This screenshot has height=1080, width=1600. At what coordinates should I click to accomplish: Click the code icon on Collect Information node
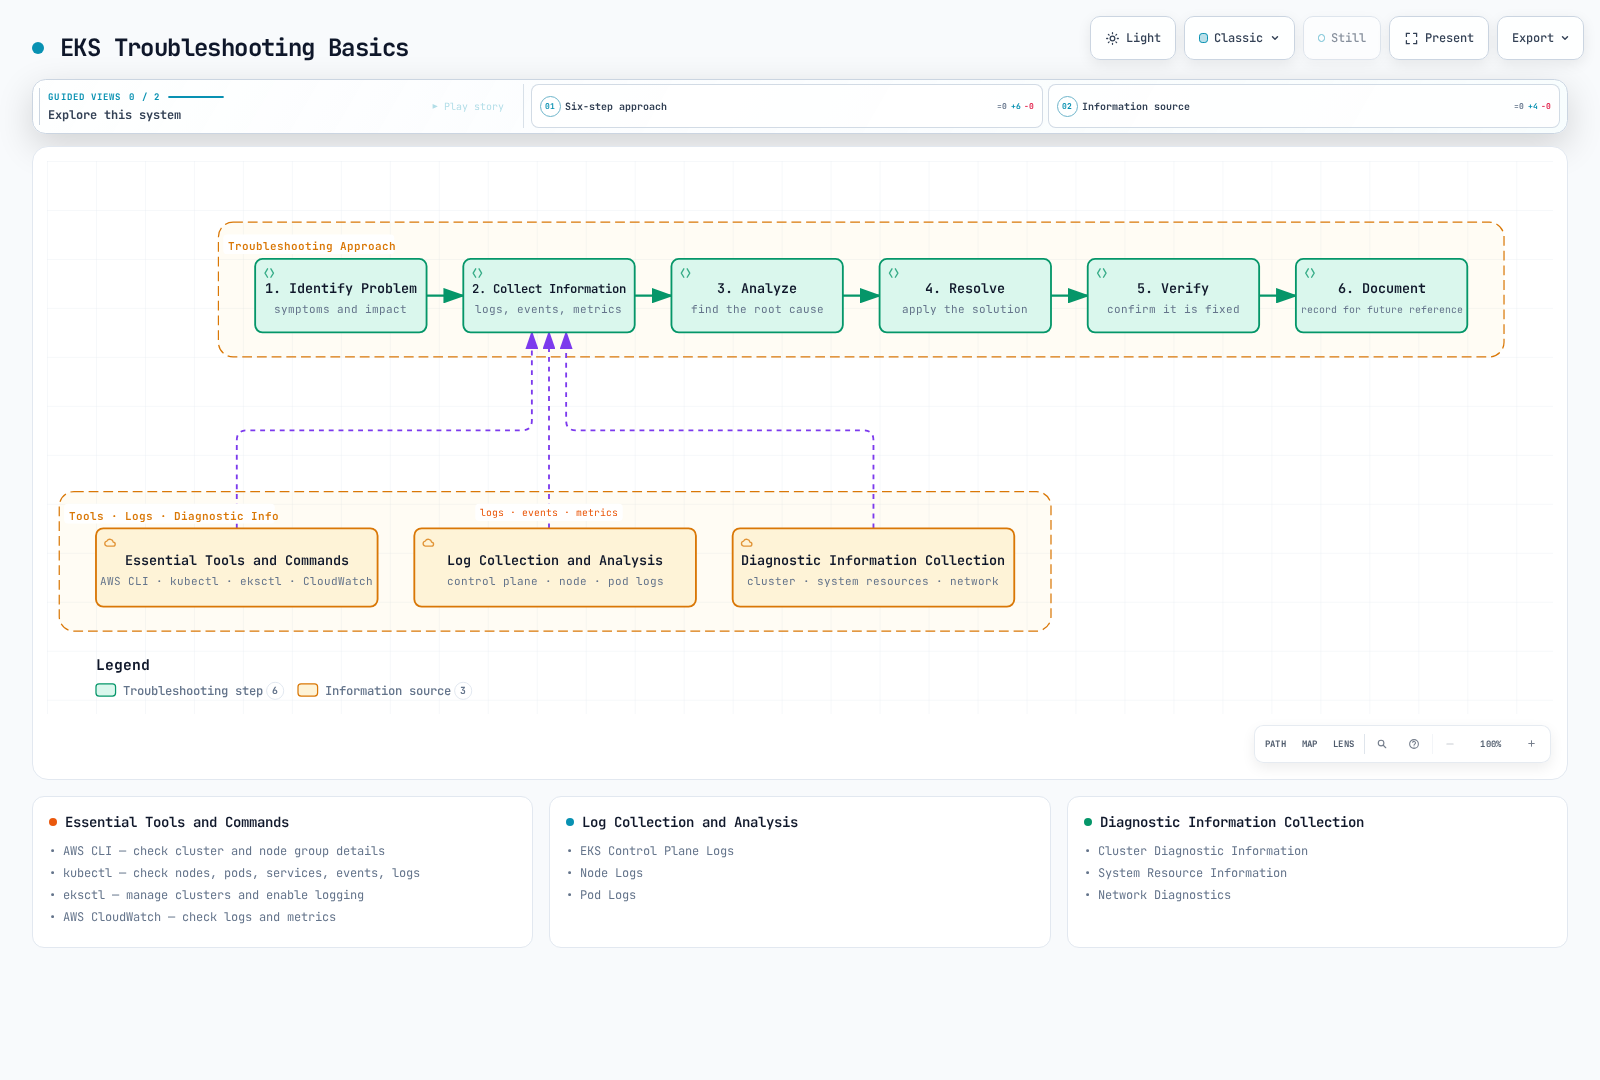(477, 273)
